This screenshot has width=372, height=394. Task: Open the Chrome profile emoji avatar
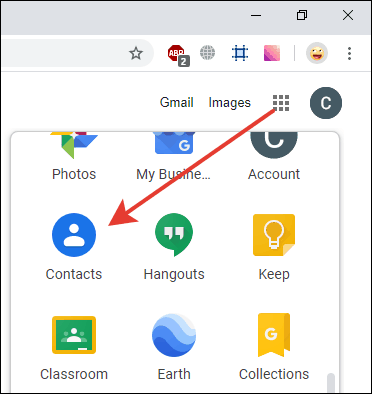coord(317,53)
